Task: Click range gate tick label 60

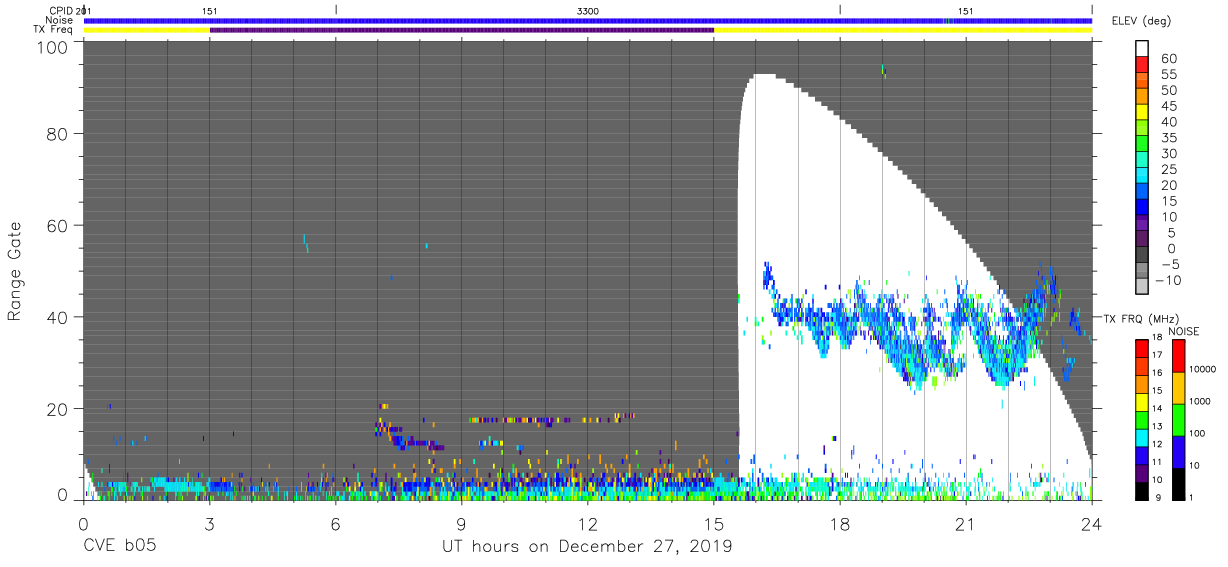Action: coord(56,226)
